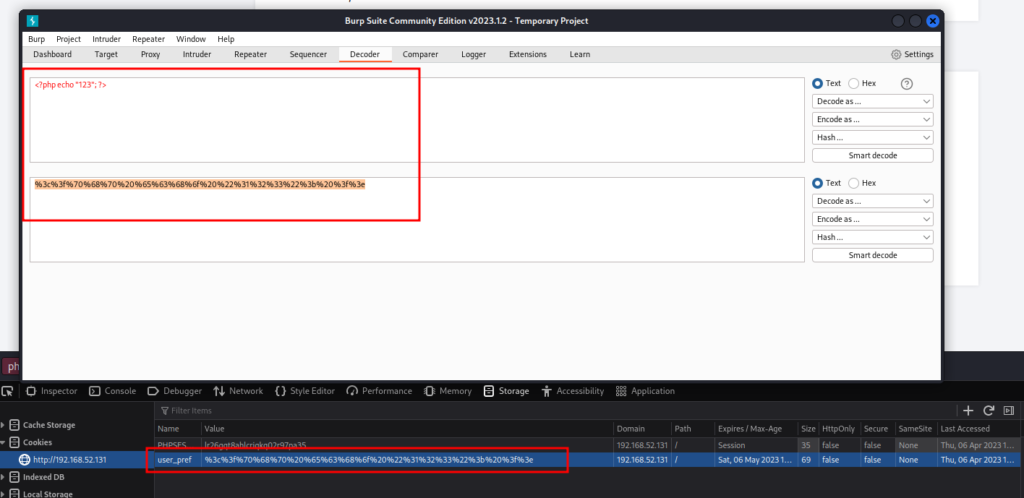Sort by Expires / Max-Age column header

pos(756,429)
